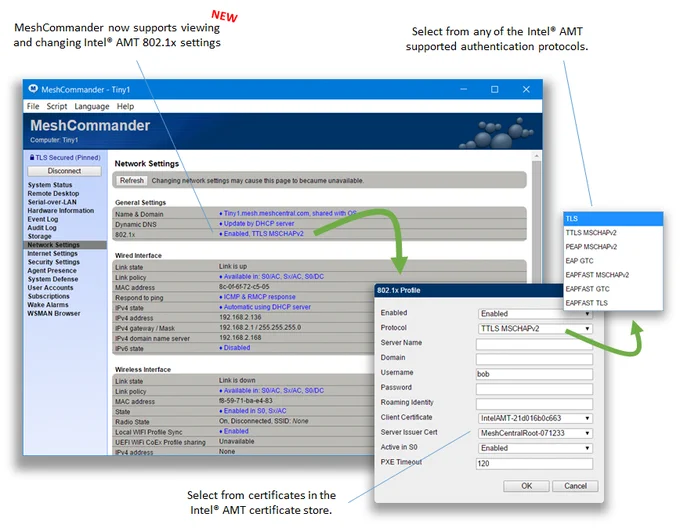Maximize the MeshCommander window
This screenshot has height=528, width=680.
pos(494,89)
